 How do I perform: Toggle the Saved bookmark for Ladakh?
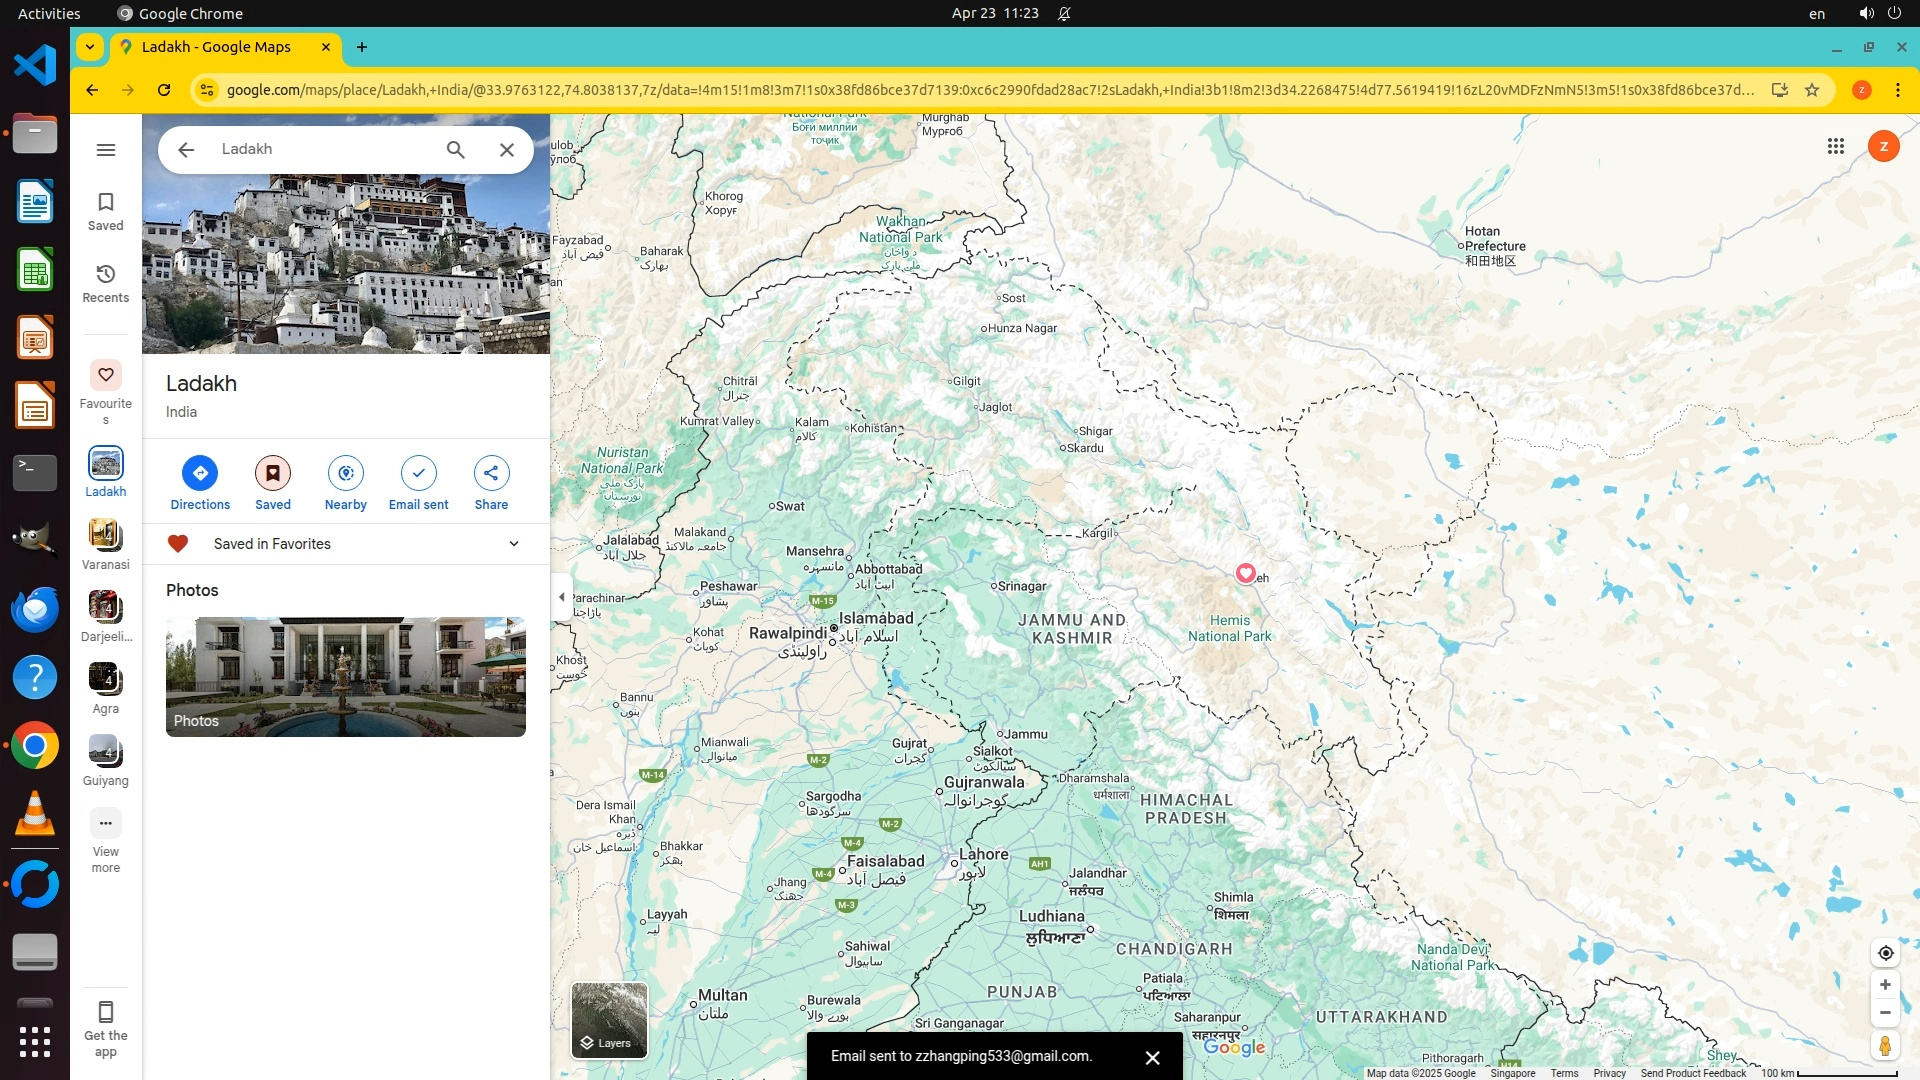272,473
